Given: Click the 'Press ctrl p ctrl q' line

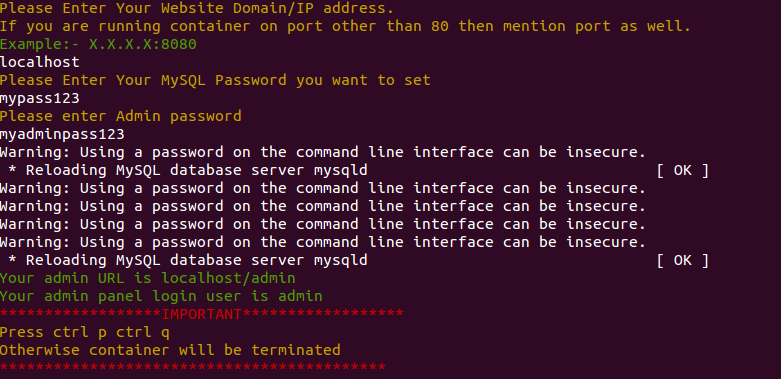Looking at the screenshot, I should tap(85, 332).
